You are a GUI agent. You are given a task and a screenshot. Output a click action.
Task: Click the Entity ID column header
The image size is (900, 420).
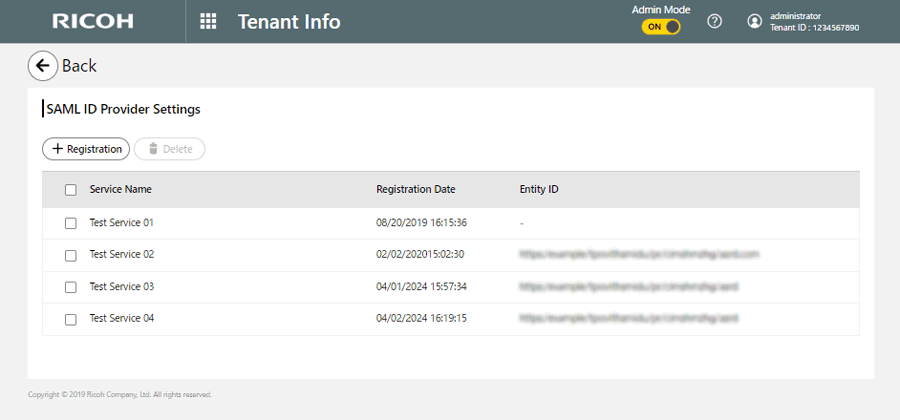(x=538, y=190)
